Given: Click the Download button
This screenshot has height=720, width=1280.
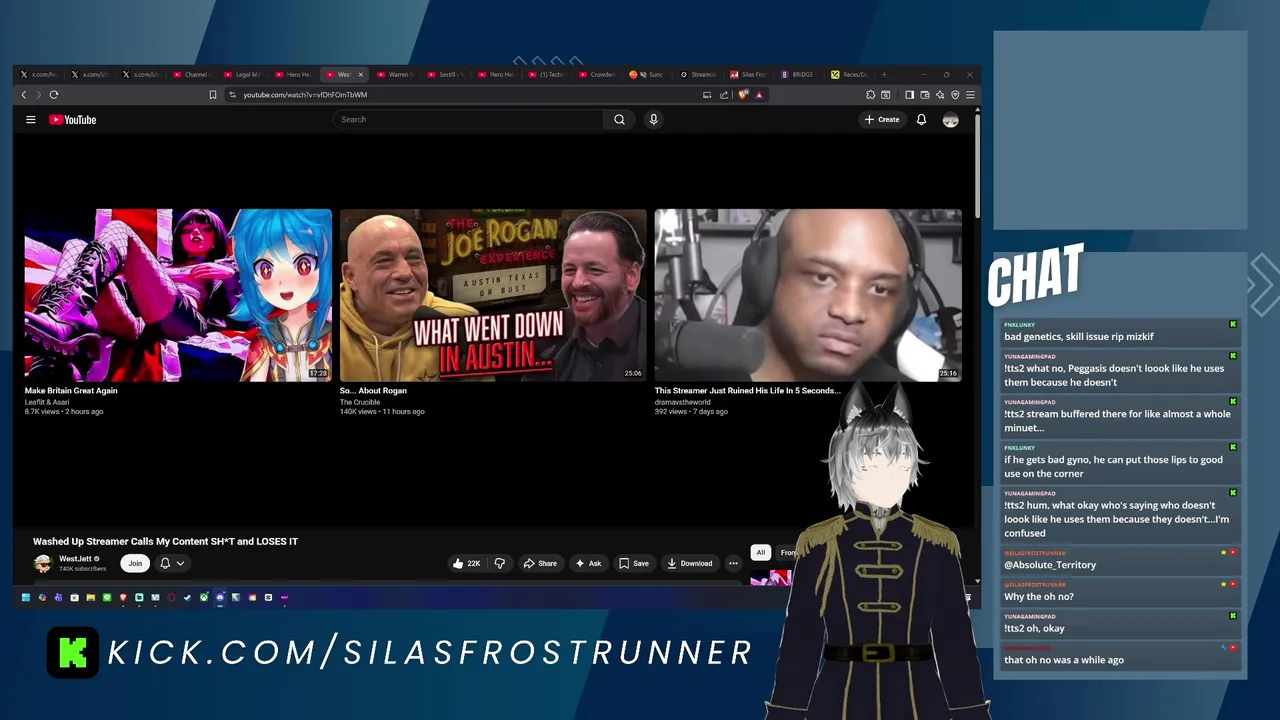Looking at the screenshot, I should coord(690,563).
